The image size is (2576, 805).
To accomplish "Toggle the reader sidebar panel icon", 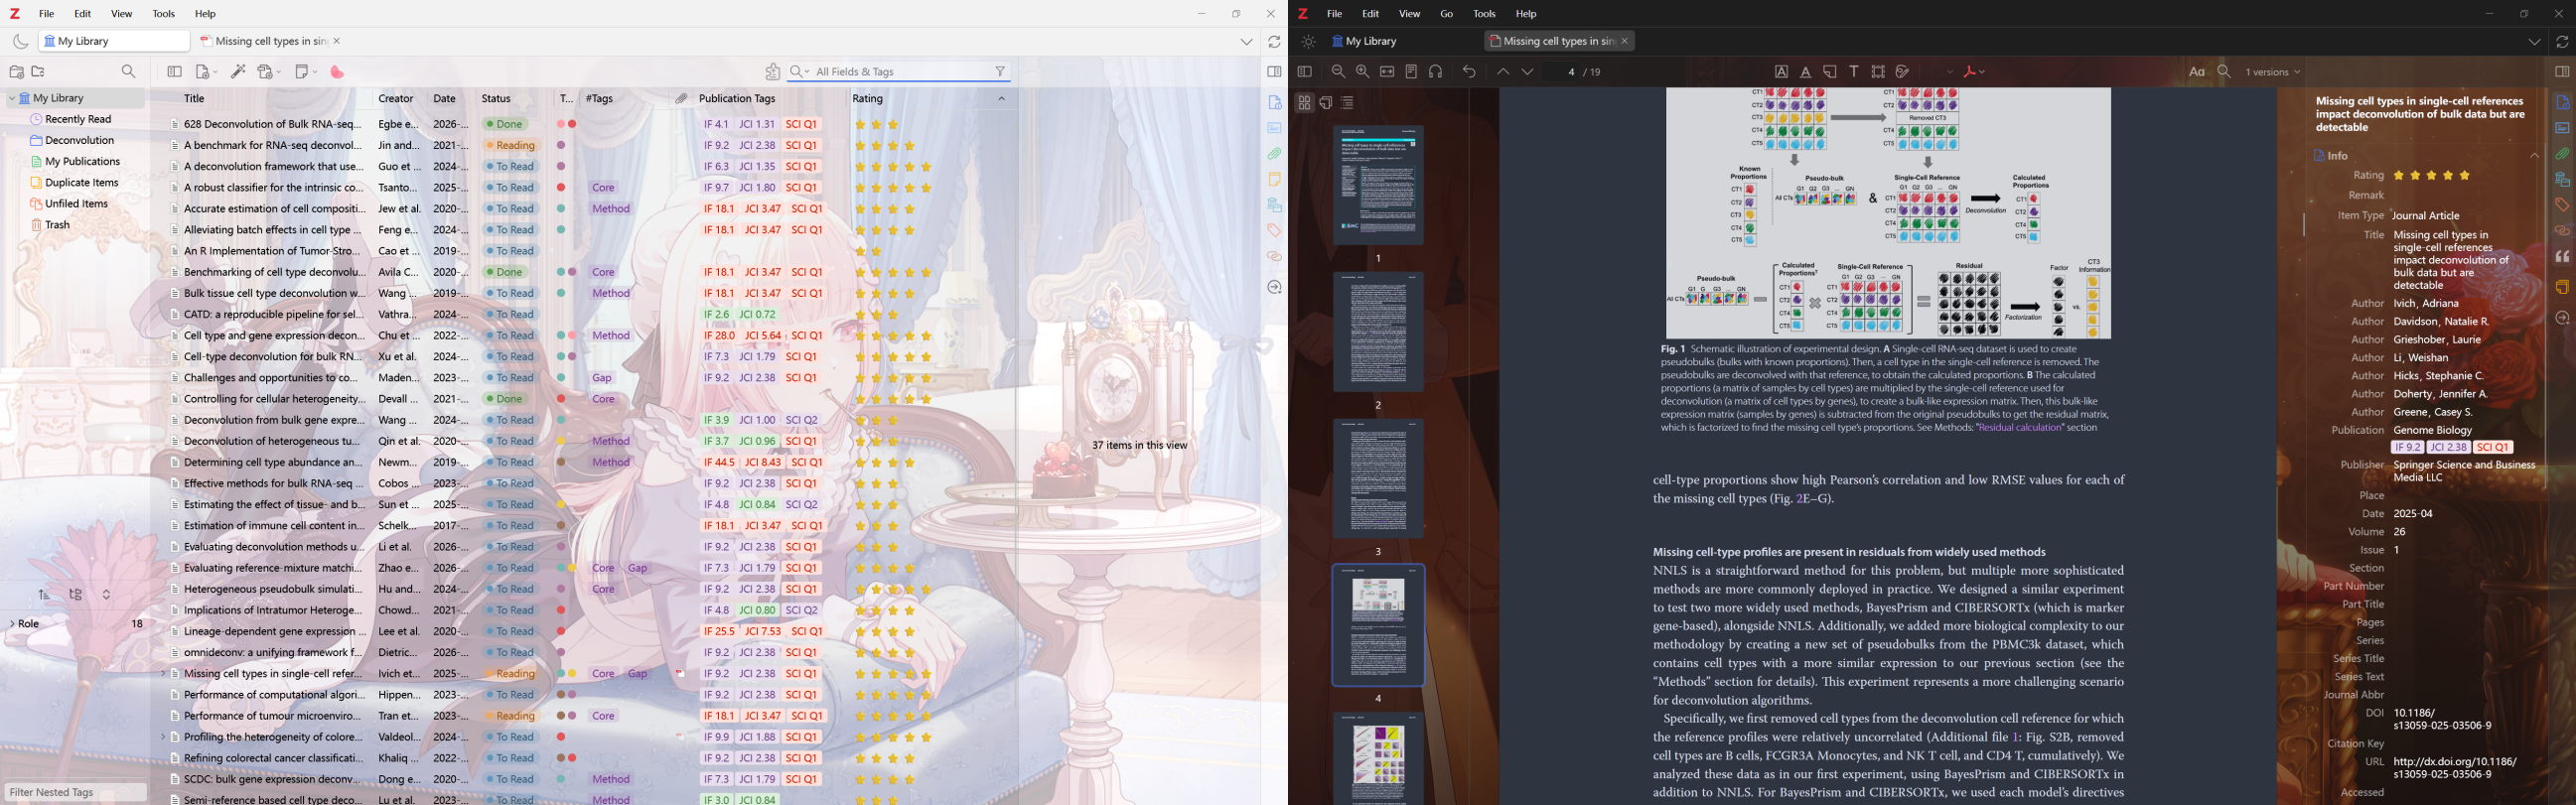I will (x=1304, y=72).
